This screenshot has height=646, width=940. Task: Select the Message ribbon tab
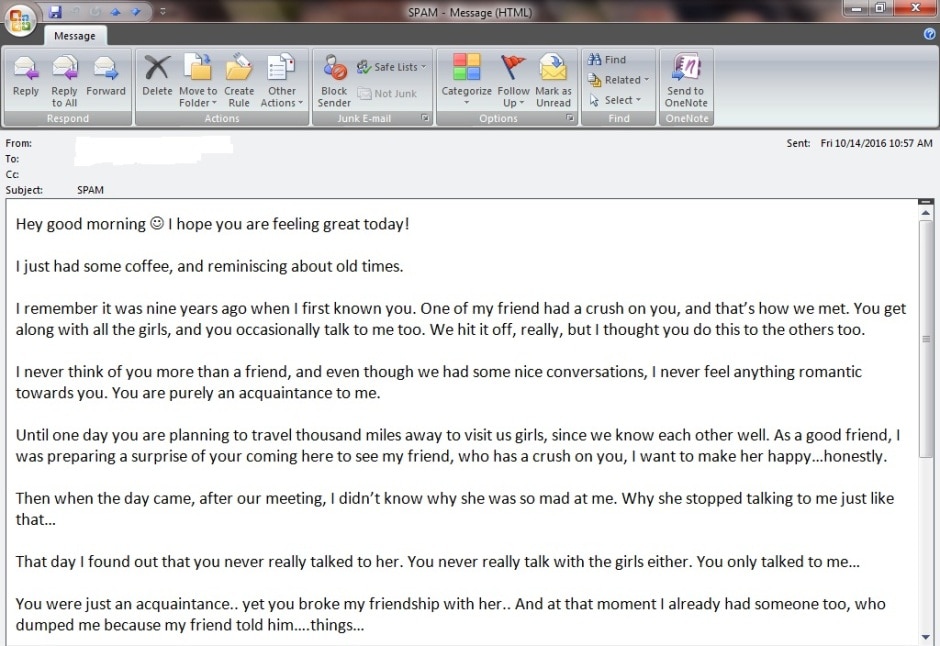75,36
